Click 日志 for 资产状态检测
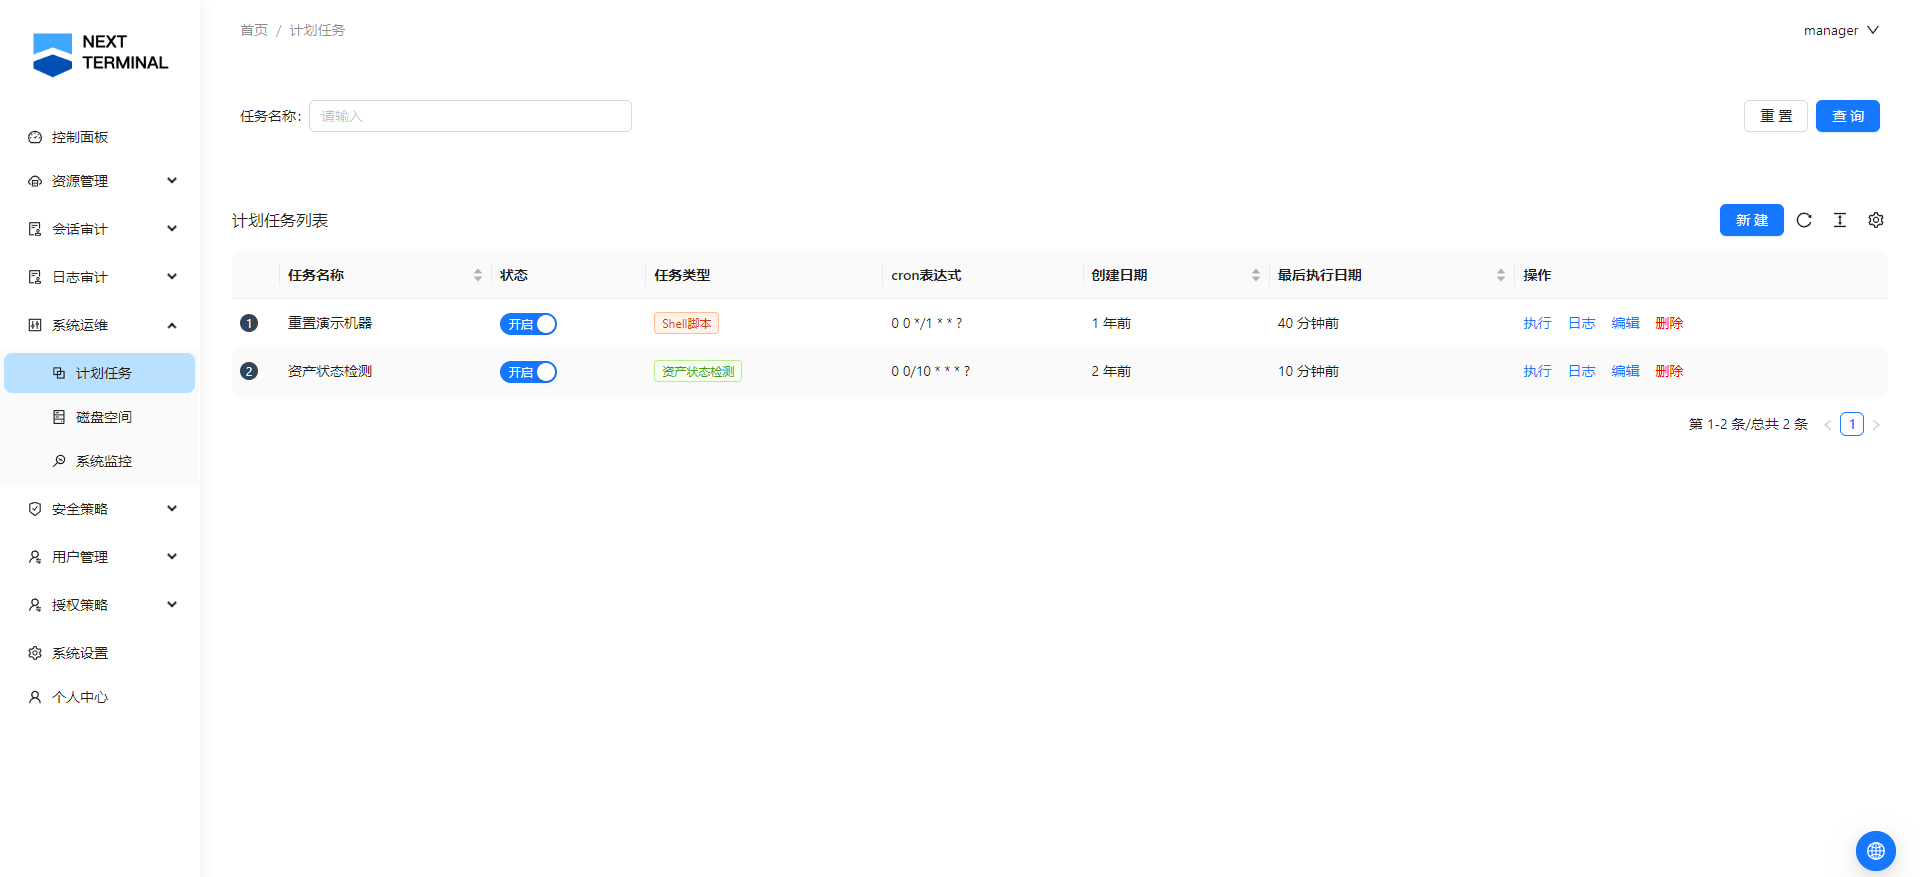The image size is (1920, 877). click(x=1581, y=371)
